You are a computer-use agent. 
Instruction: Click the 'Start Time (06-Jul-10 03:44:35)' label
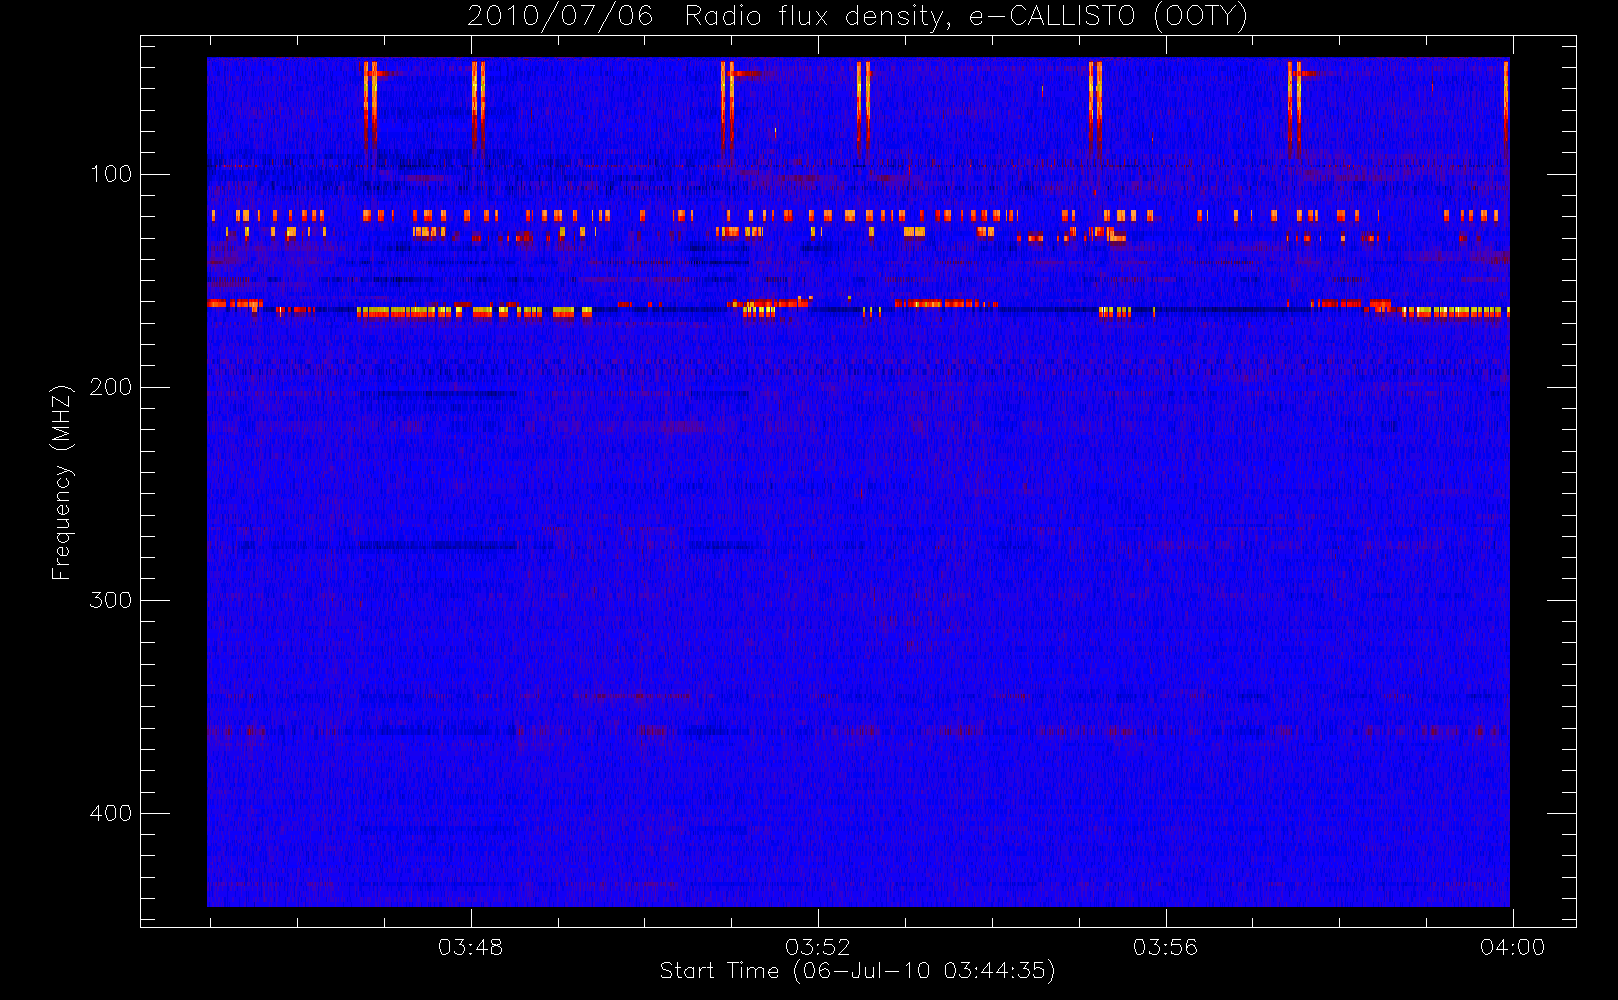click(857, 971)
